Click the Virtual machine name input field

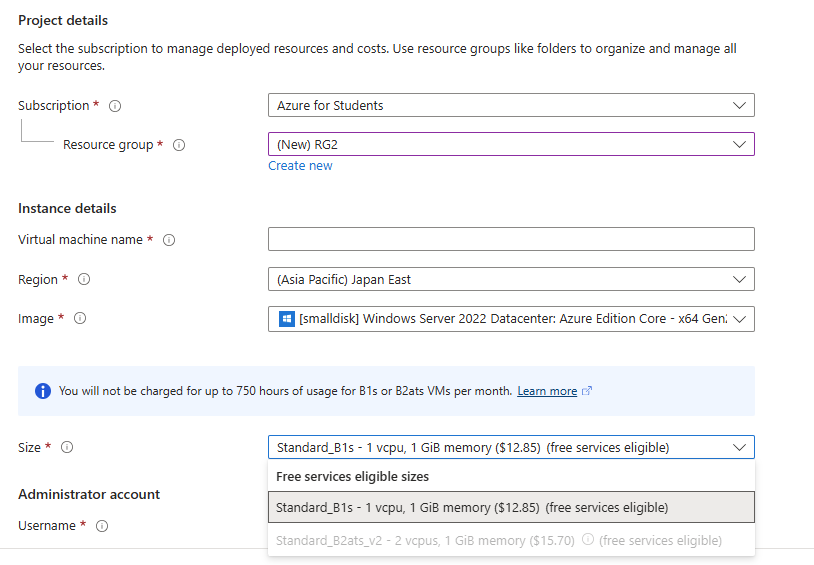coord(511,239)
